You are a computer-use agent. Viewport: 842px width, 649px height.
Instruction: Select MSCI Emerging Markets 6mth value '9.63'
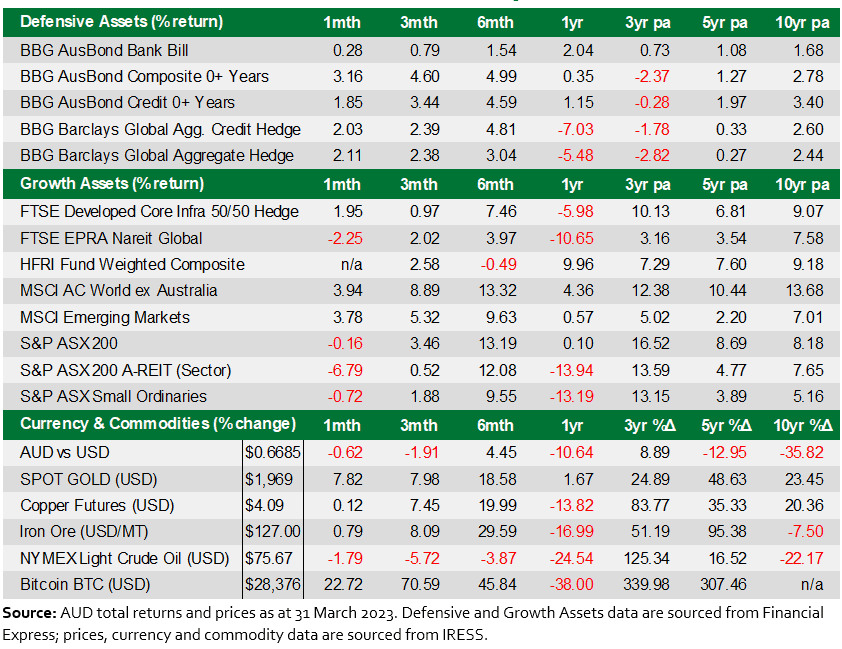[x=502, y=317]
